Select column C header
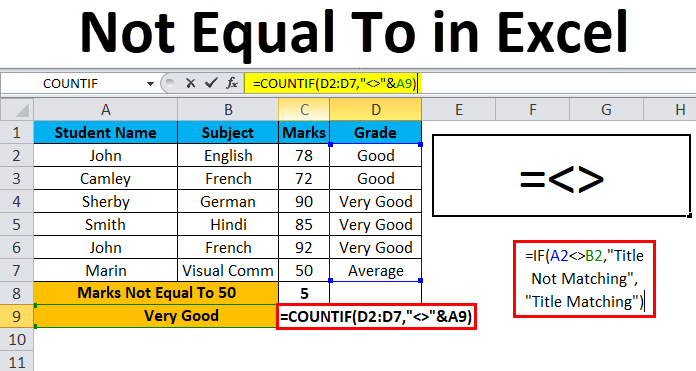This screenshot has height=371, width=696. [x=304, y=110]
